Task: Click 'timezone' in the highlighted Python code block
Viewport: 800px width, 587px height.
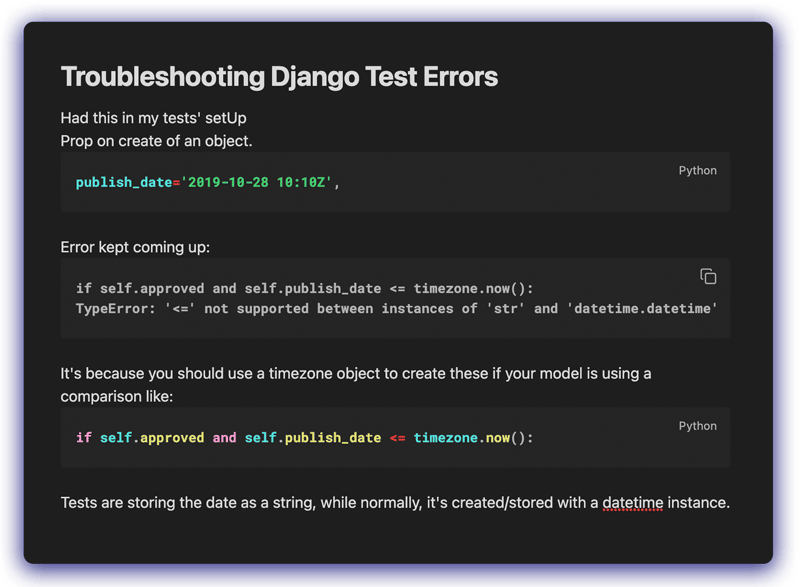Action: pyautogui.click(x=445, y=438)
